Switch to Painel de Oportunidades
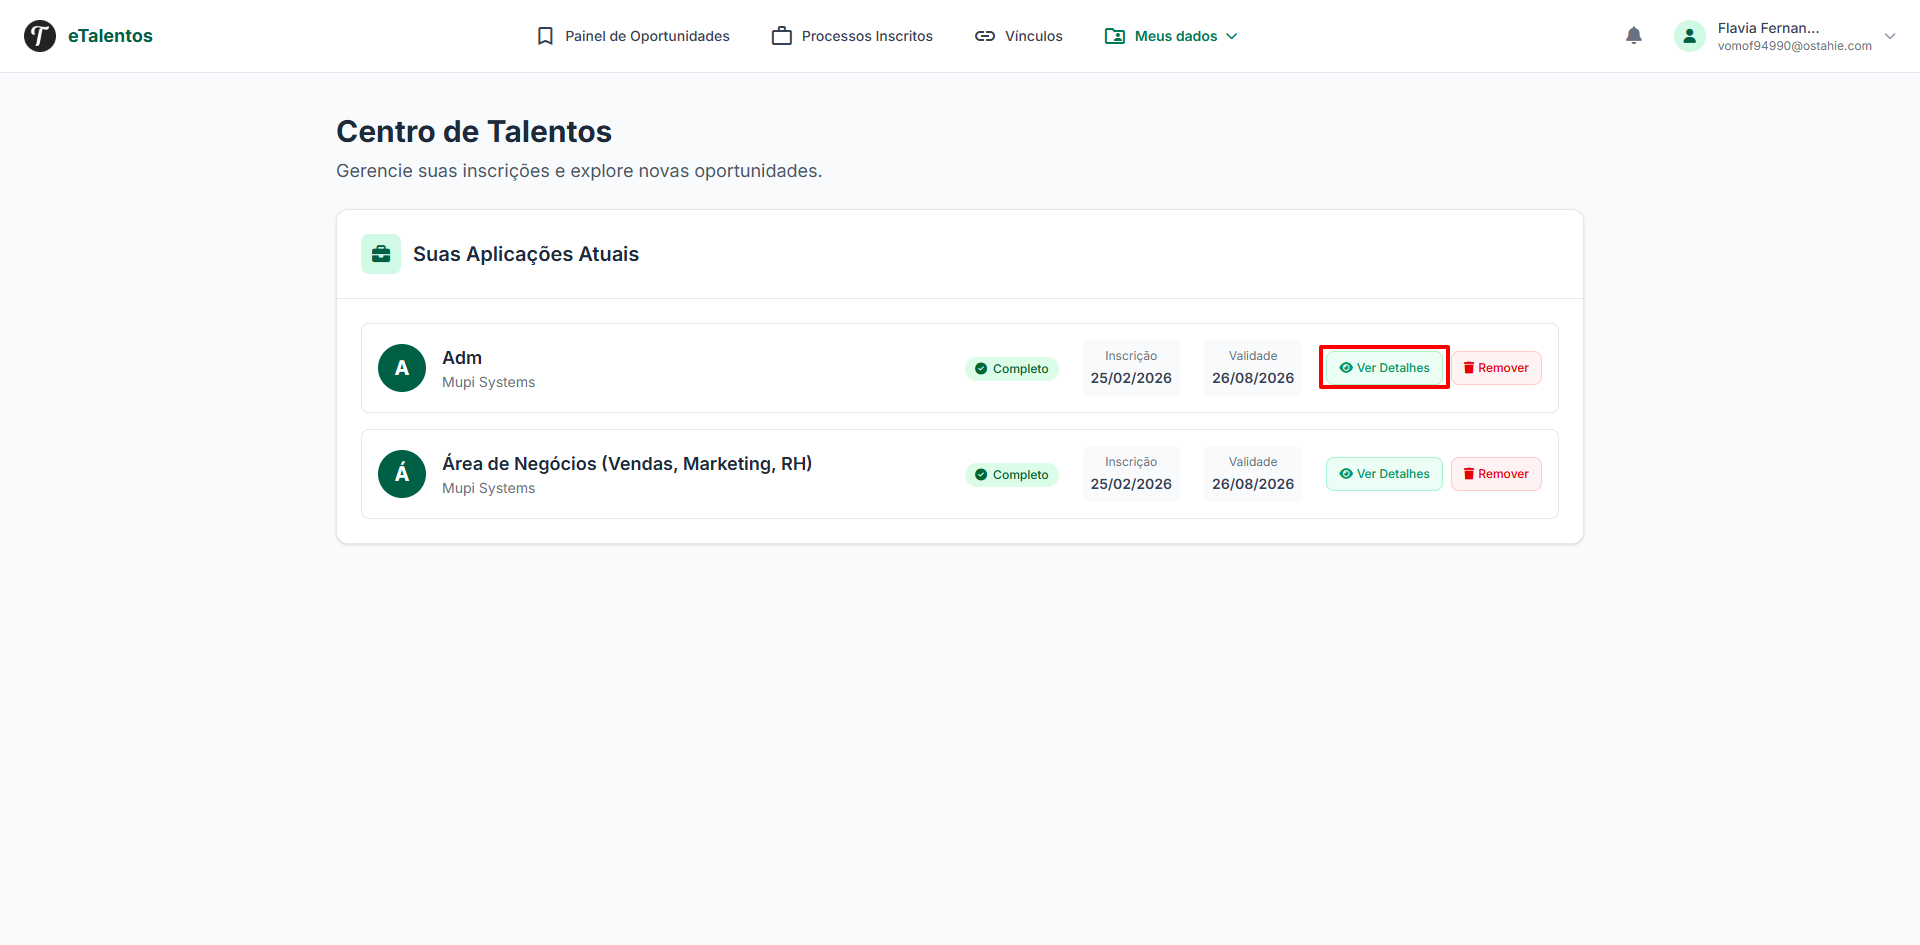Viewport: 1920px width, 945px height. pos(646,35)
